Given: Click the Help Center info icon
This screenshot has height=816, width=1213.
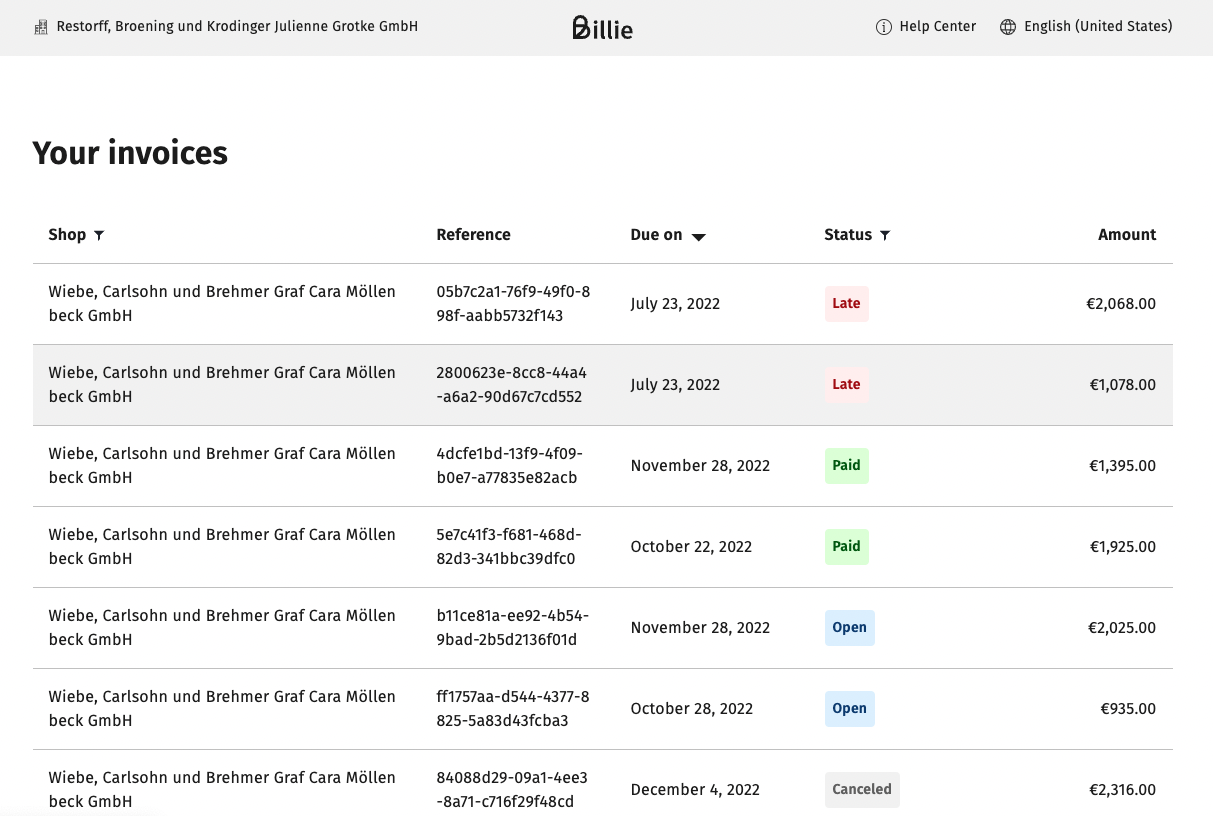Looking at the screenshot, I should coord(883,27).
